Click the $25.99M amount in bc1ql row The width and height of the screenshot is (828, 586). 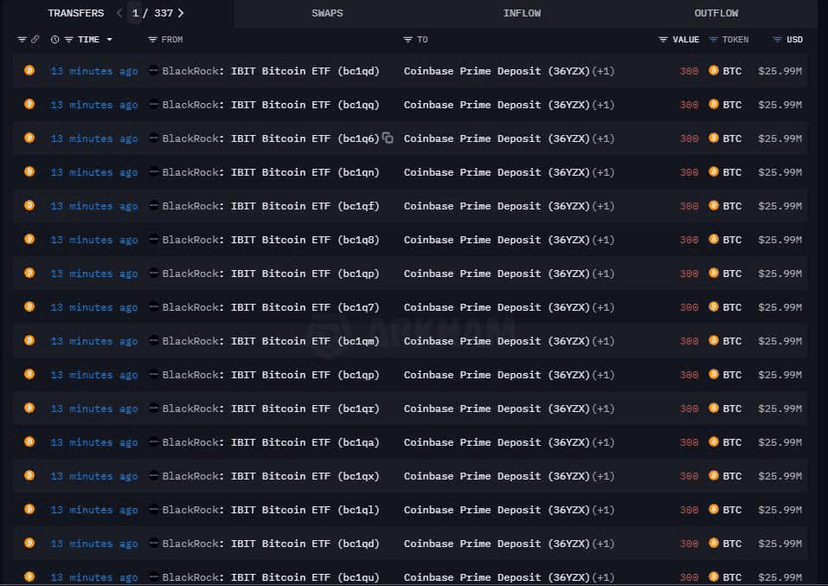[780, 510]
